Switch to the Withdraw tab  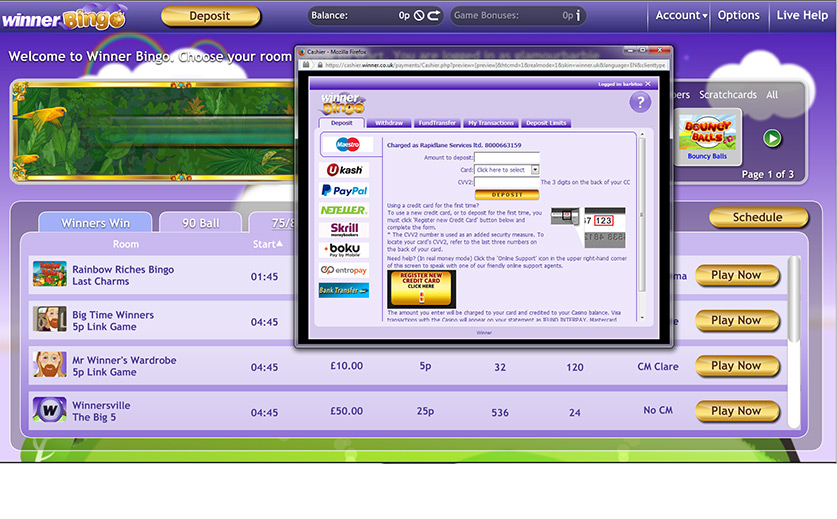click(389, 123)
